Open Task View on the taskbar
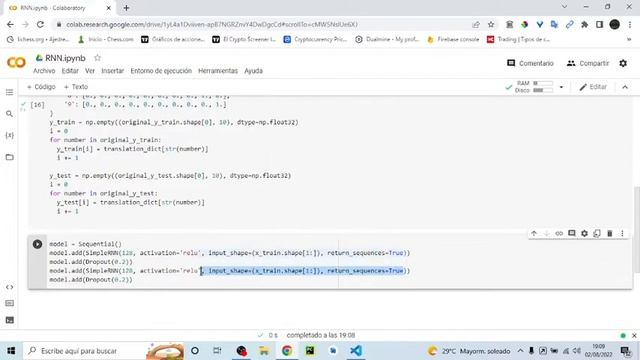This screenshot has height=360, width=640. (218, 351)
